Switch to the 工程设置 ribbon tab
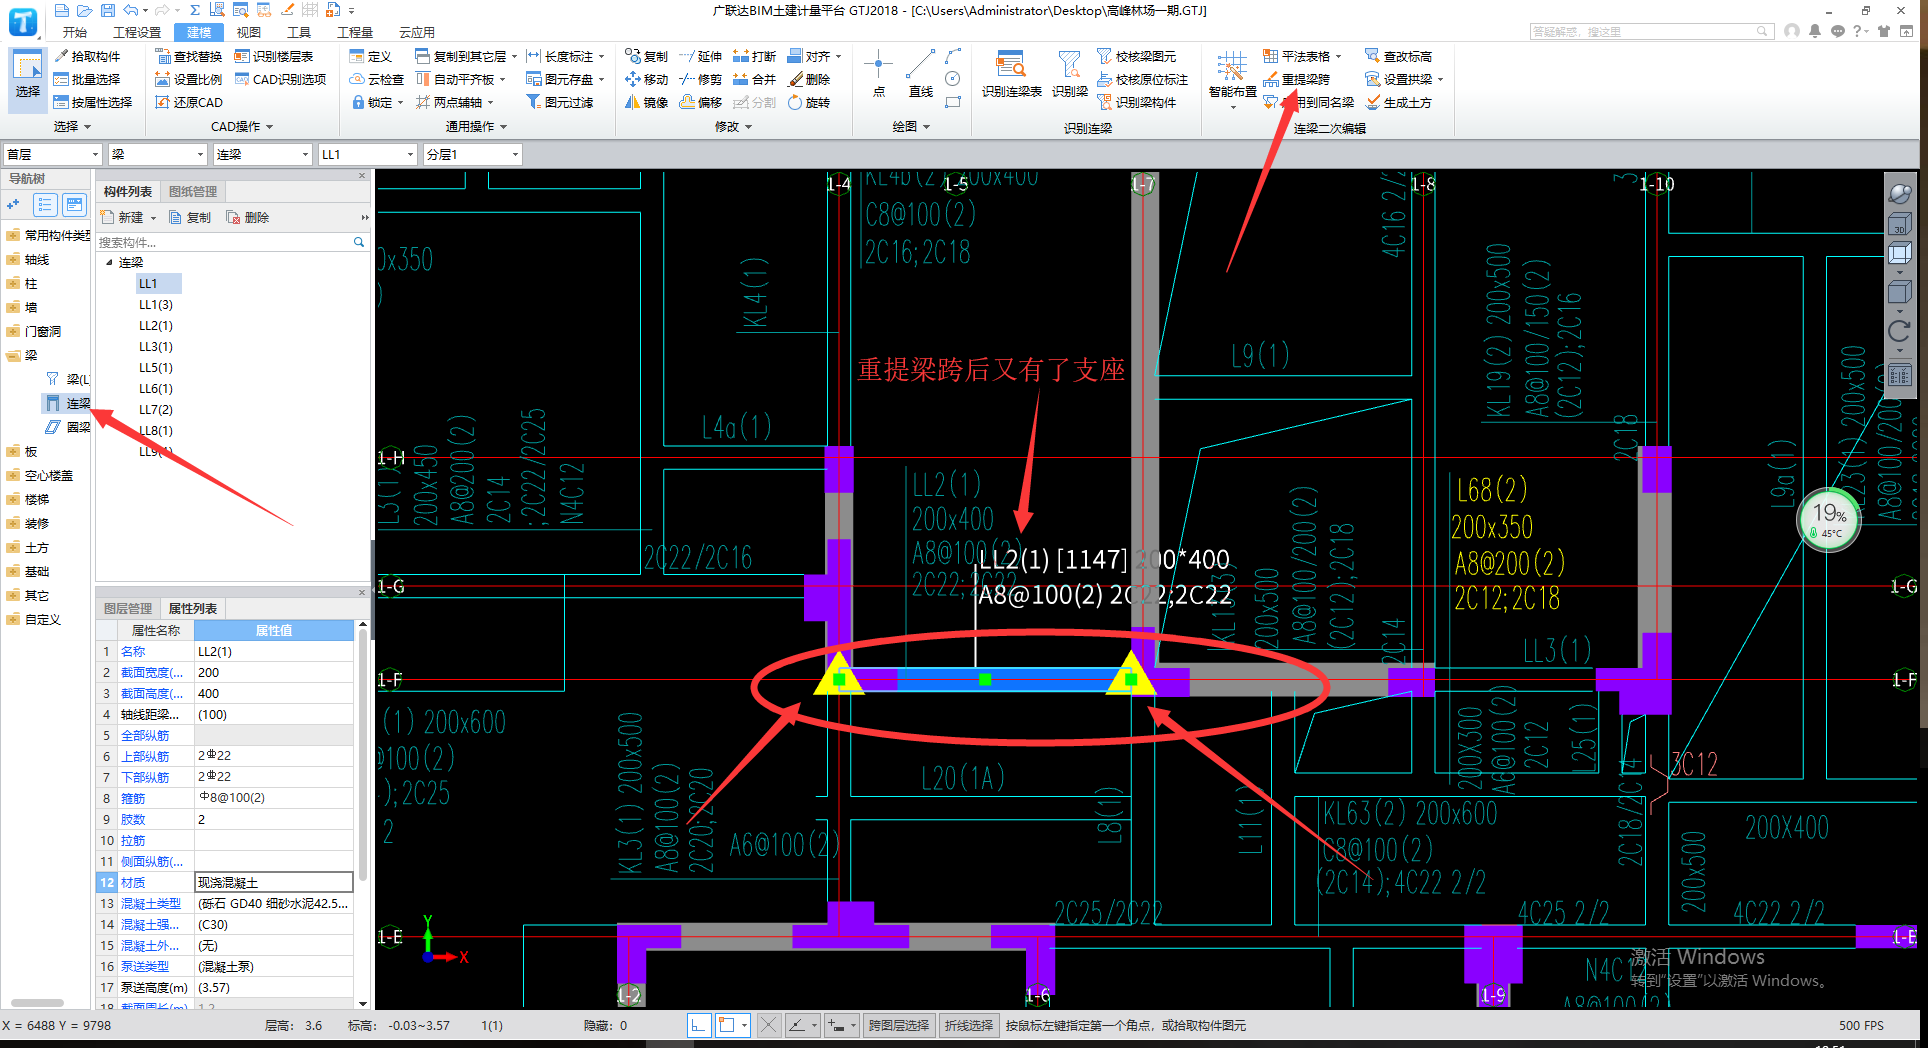The image size is (1928, 1048). click(x=137, y=32)
